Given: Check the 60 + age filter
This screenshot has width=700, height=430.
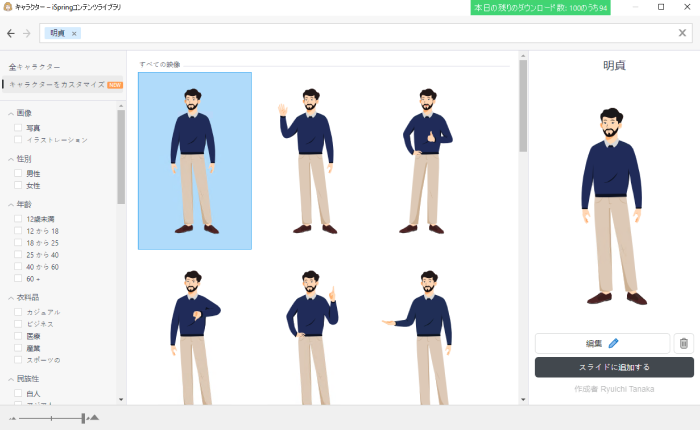Looking at the screenshot, I should pos(18,279).
